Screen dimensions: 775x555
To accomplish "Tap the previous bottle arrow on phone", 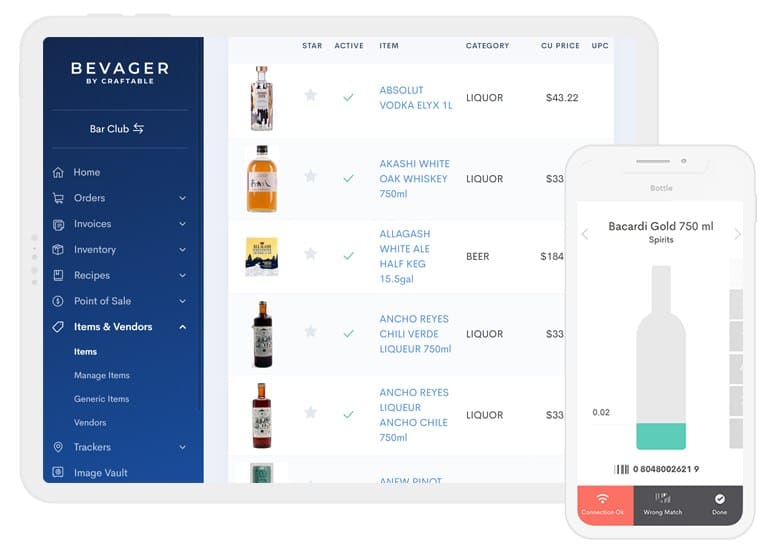I will [x=586, y=234].
